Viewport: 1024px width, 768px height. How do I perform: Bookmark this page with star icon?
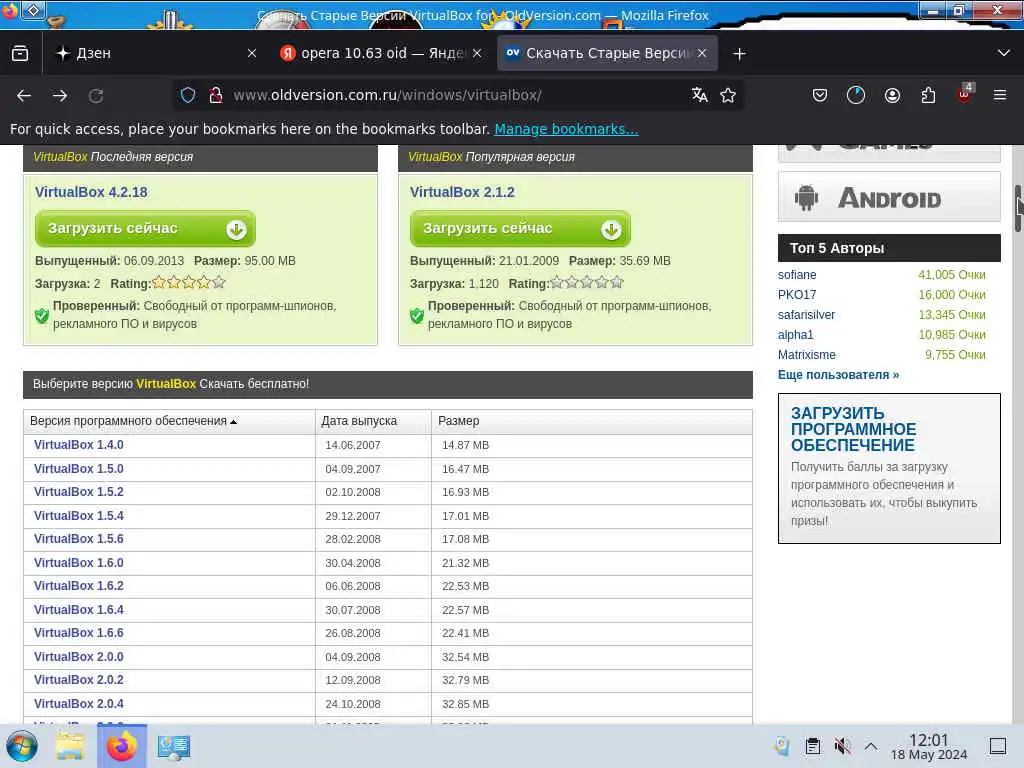pyautogui.click(x=728, y=95)
